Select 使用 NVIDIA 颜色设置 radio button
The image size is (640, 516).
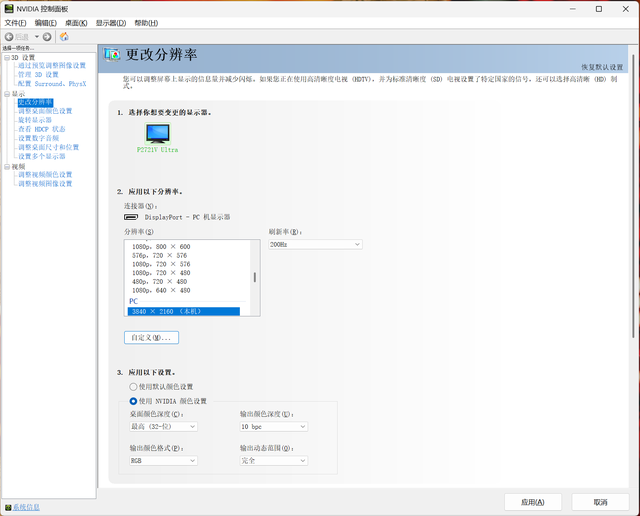(x=133, y=401)
